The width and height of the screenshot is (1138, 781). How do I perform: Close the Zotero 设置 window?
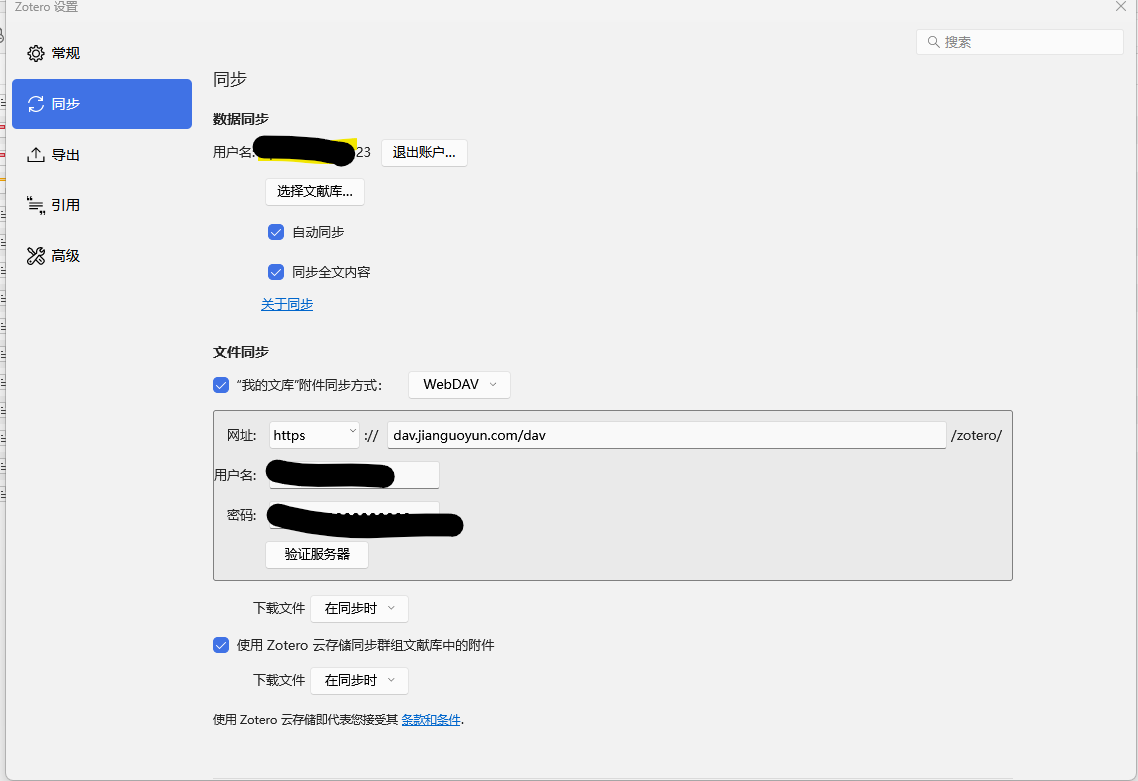click(1121, 6)
